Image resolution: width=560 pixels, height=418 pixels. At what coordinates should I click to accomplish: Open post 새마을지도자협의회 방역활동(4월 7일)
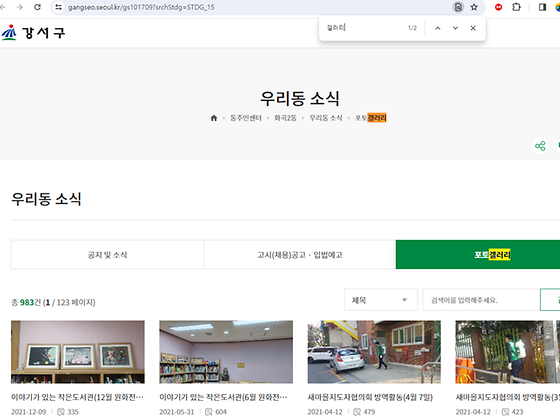pos(370,397)
